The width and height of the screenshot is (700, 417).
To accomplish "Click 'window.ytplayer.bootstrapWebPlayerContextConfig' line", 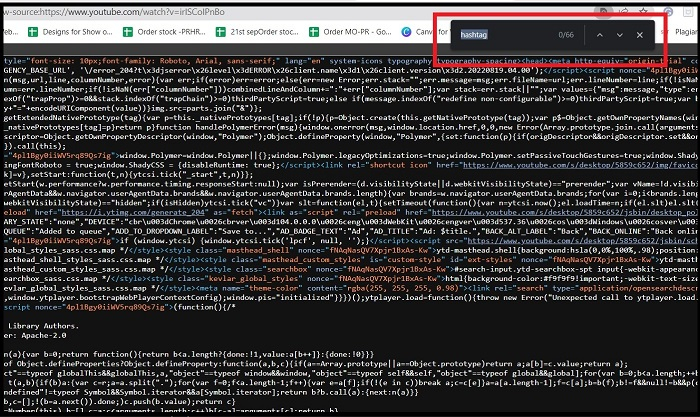I will tap(350, 297).
